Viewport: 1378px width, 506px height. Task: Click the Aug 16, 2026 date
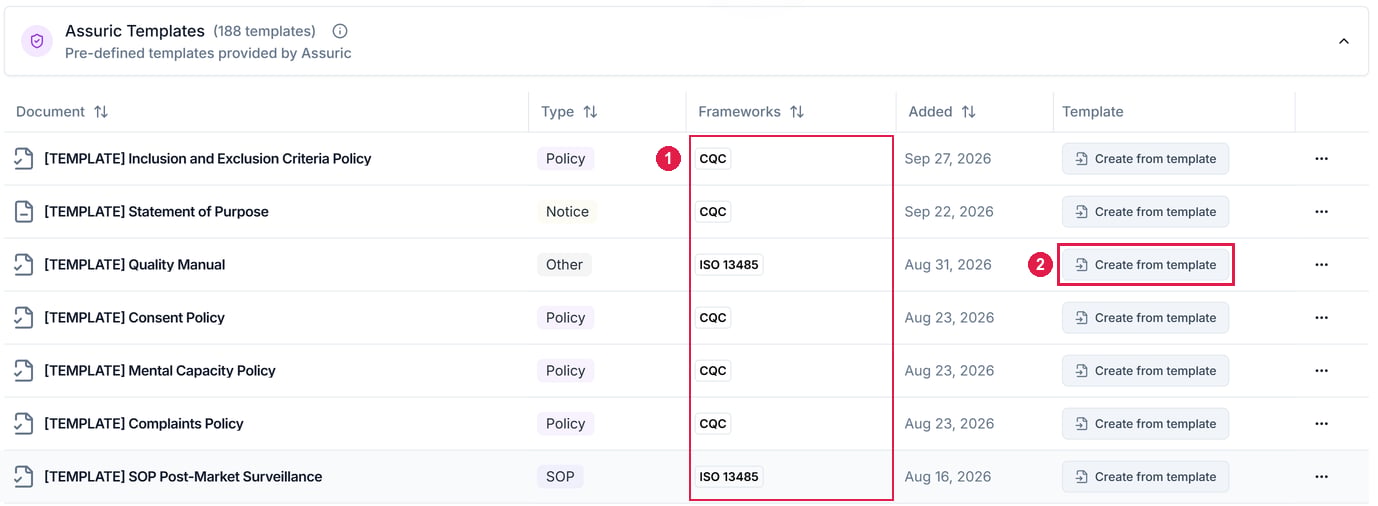click(948, 477)
